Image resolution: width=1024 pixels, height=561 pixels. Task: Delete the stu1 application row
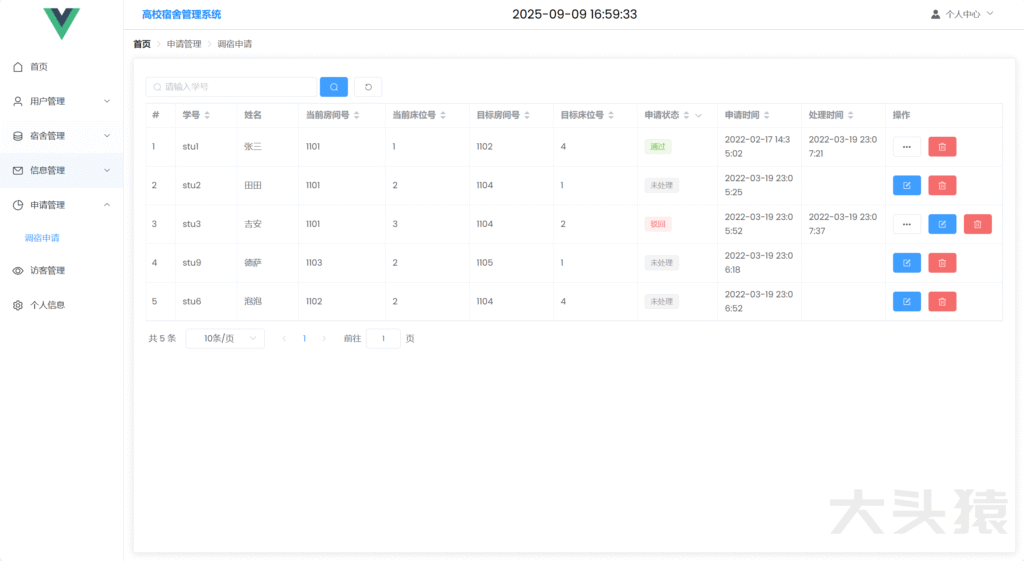click(942, 147)
